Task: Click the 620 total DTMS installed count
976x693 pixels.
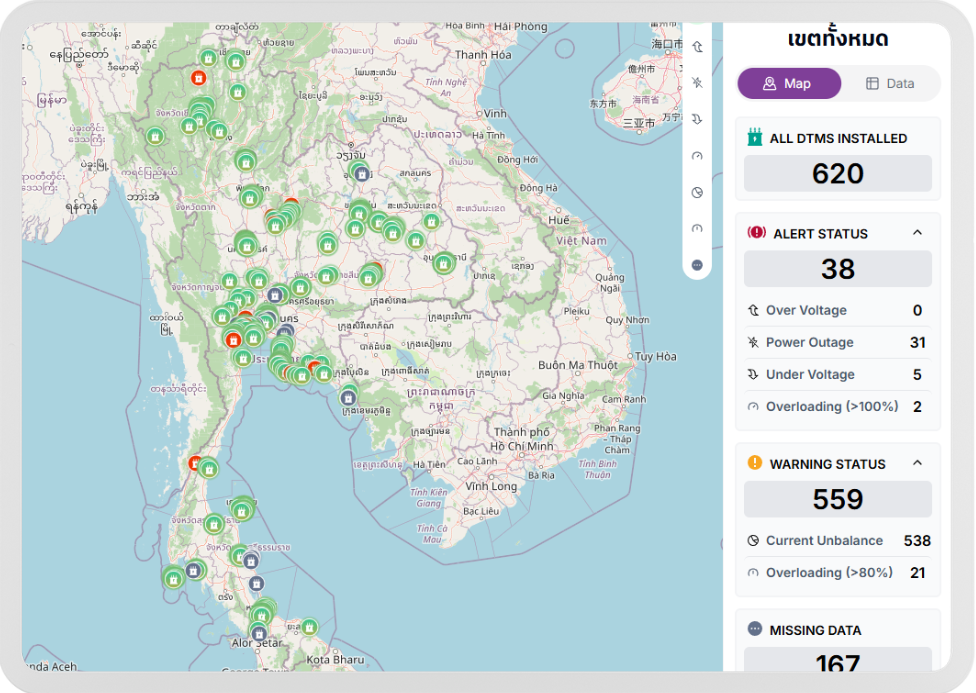Action: [x=838, y=173]
